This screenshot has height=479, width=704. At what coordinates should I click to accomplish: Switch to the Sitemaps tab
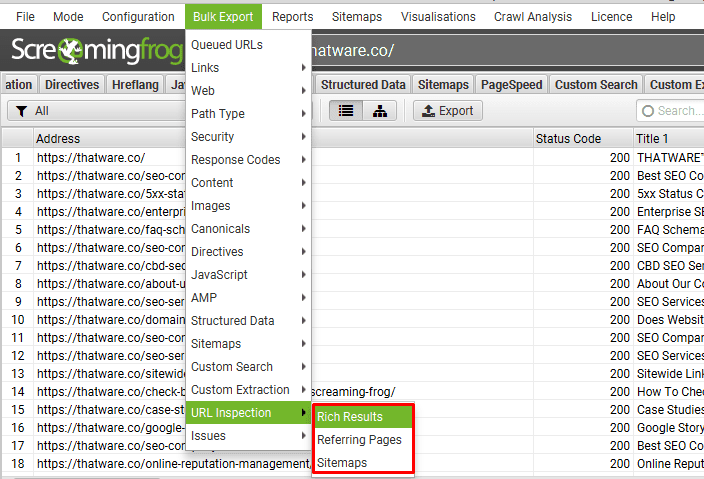click(443, 84)
